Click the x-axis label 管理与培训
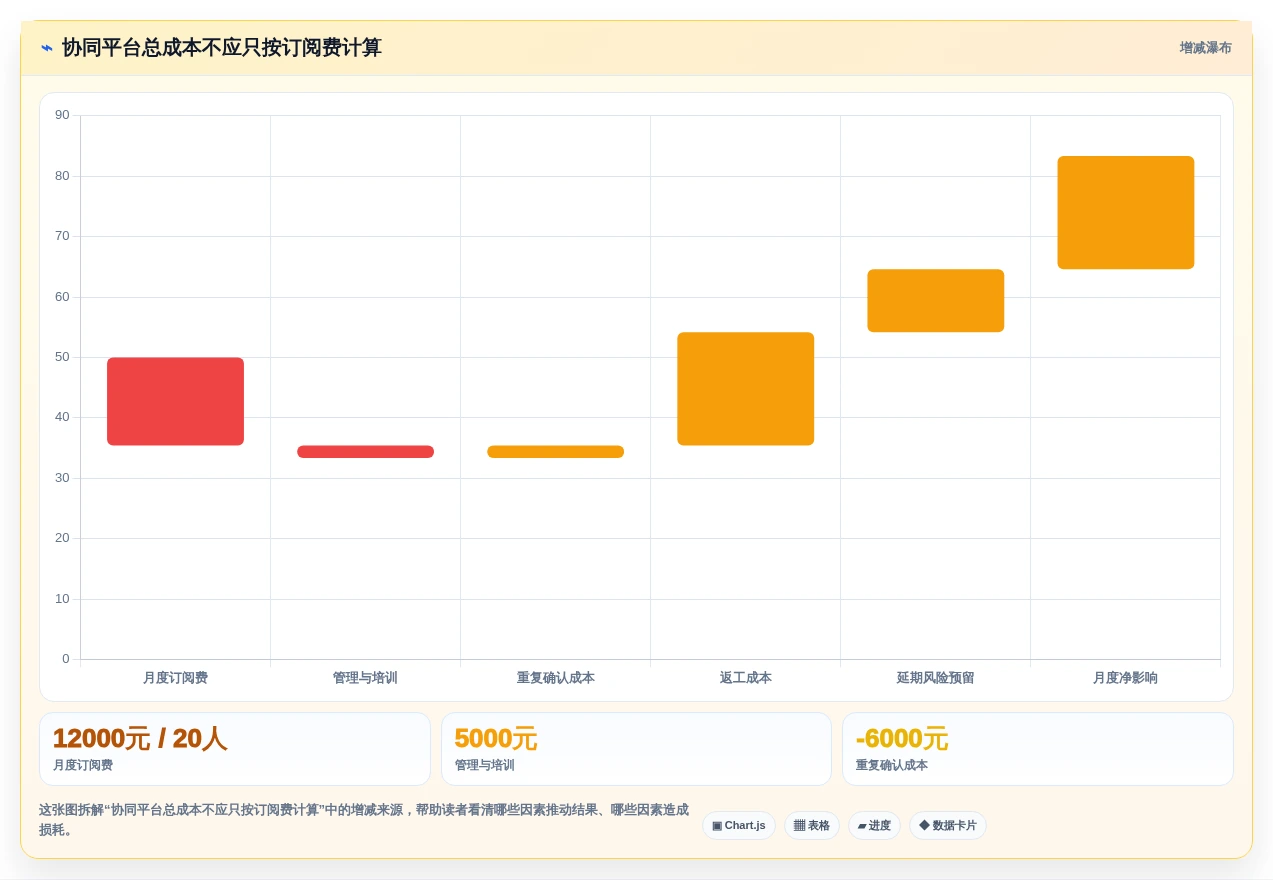 pos(365,678)
